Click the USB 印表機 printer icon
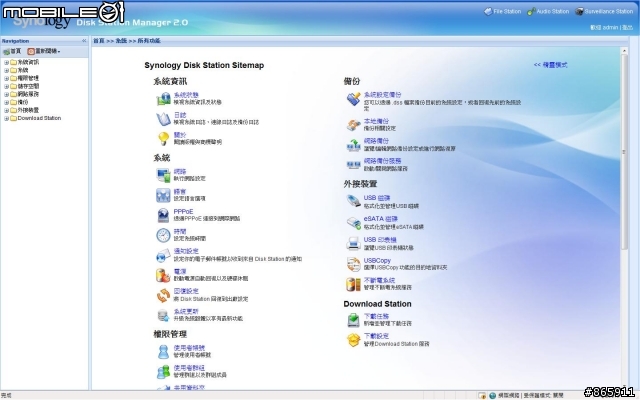640x400 pixels. (353, 243)
